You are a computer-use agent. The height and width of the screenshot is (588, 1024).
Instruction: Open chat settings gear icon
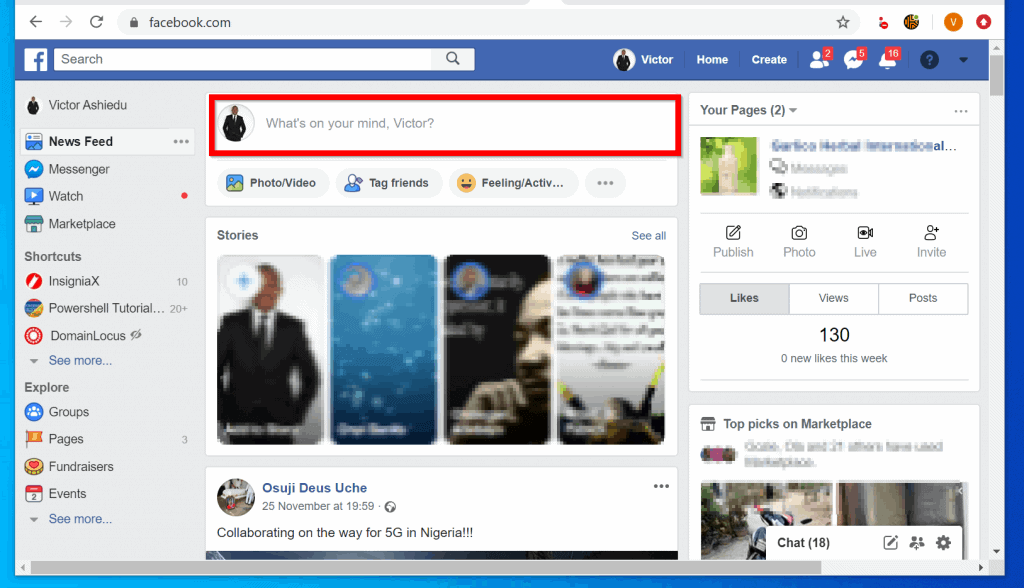[943, 543]
